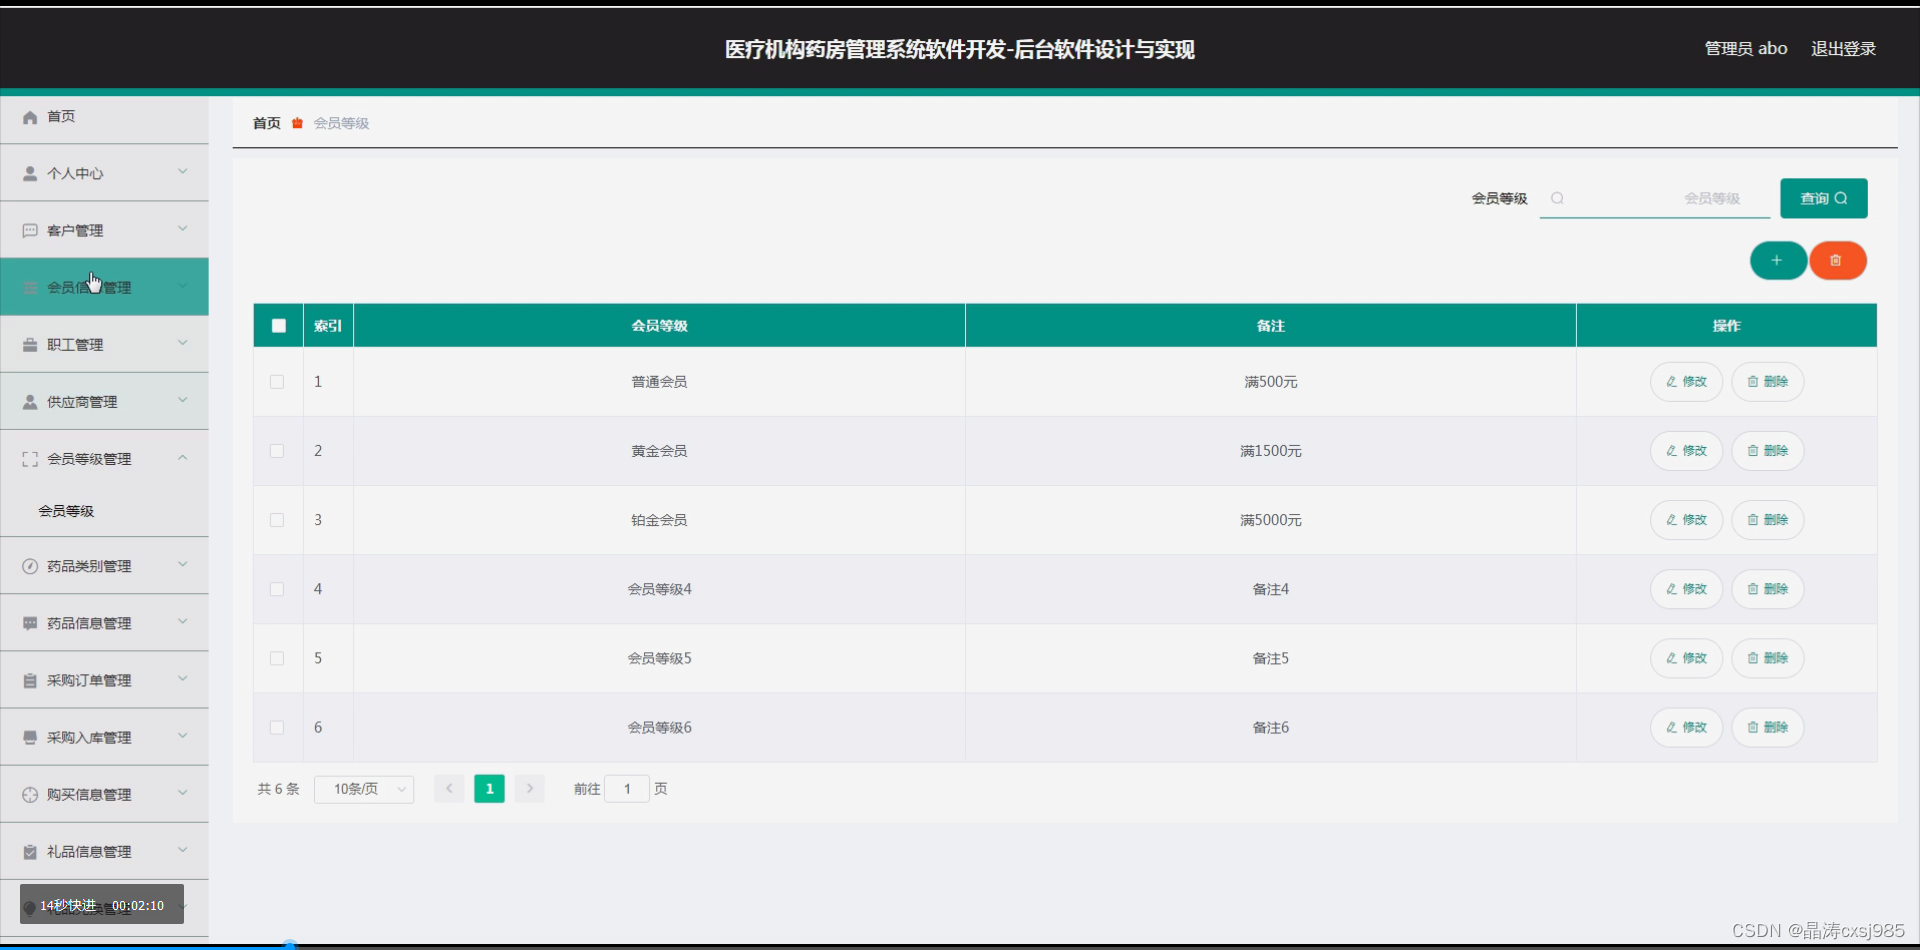Expand the 采购订单管理 chevron
The image size is (1920, 950).
point(183,679)
